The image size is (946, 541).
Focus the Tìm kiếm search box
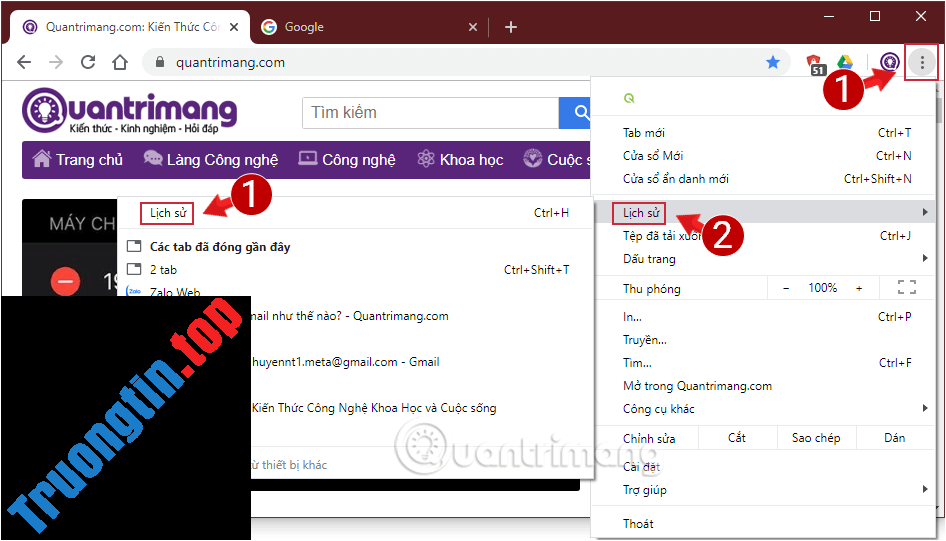point(430,112)
